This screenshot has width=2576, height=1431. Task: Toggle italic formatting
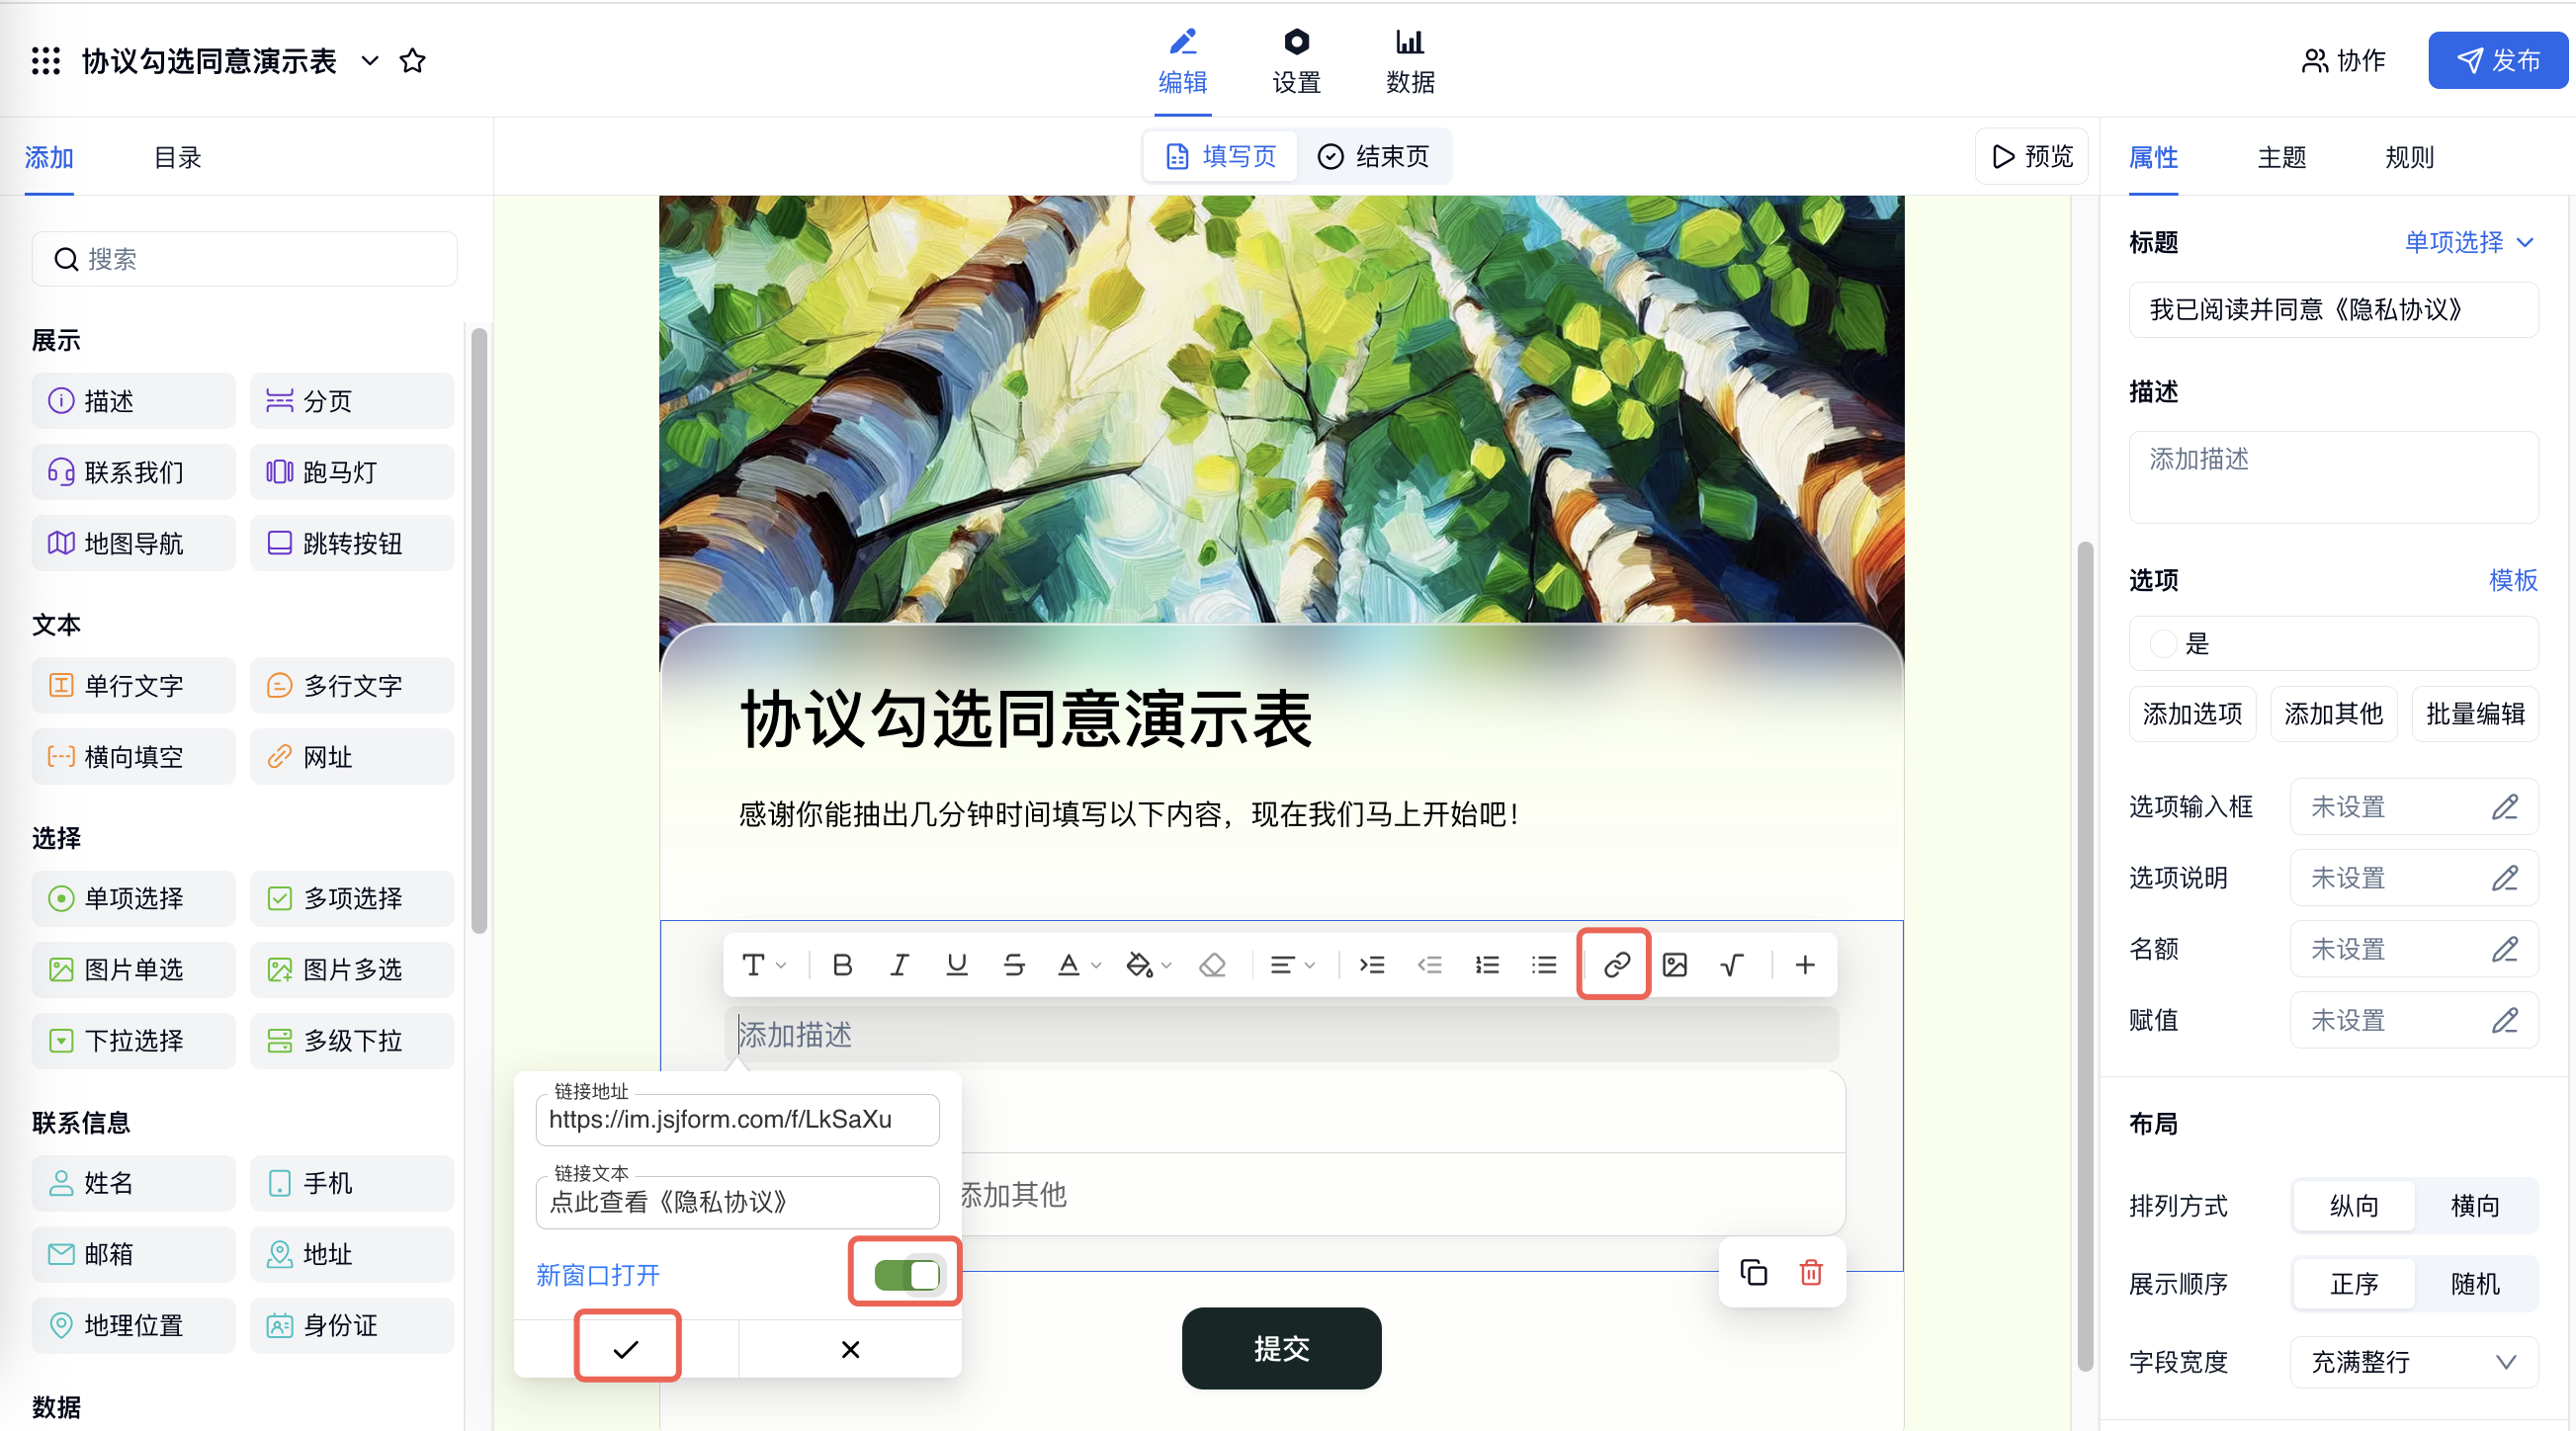coord(899,965)
